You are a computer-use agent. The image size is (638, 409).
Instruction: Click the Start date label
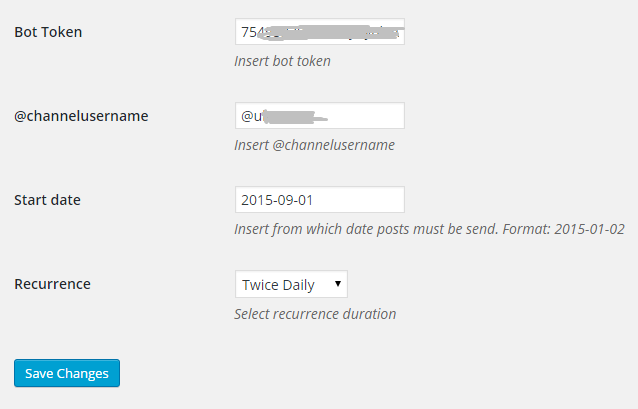47,200
